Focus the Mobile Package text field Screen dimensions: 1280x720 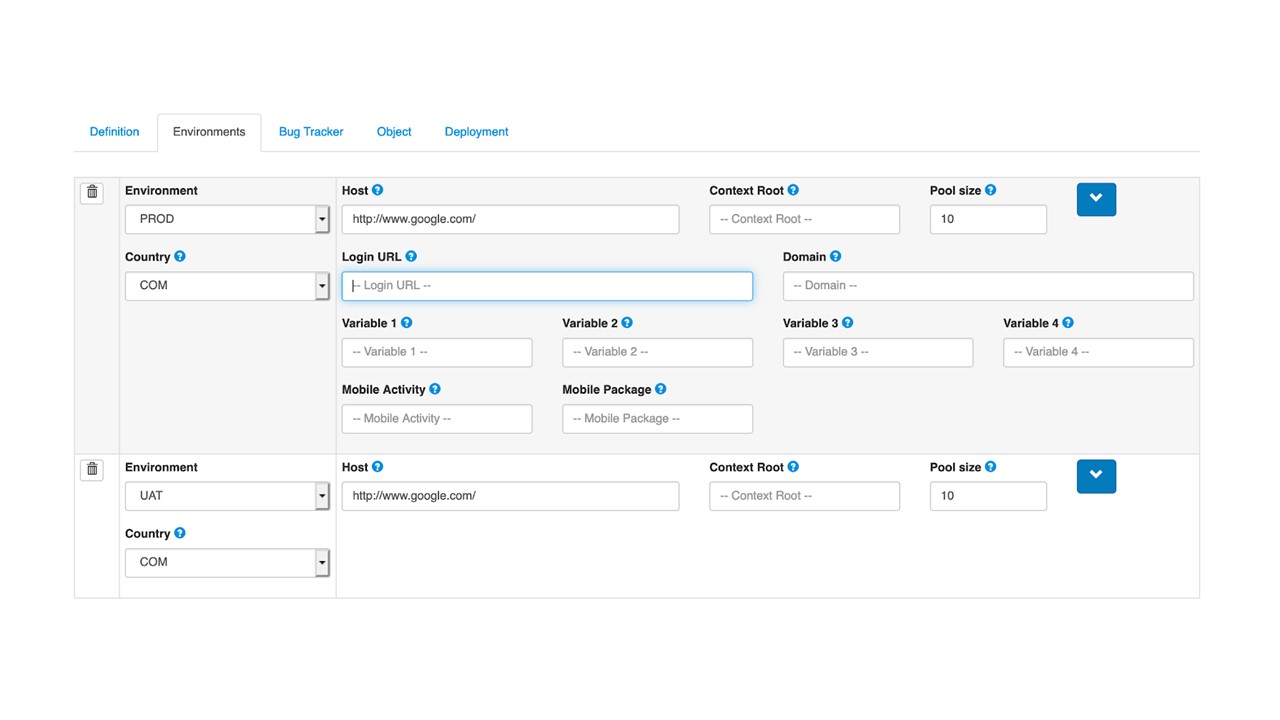point(657,419)
